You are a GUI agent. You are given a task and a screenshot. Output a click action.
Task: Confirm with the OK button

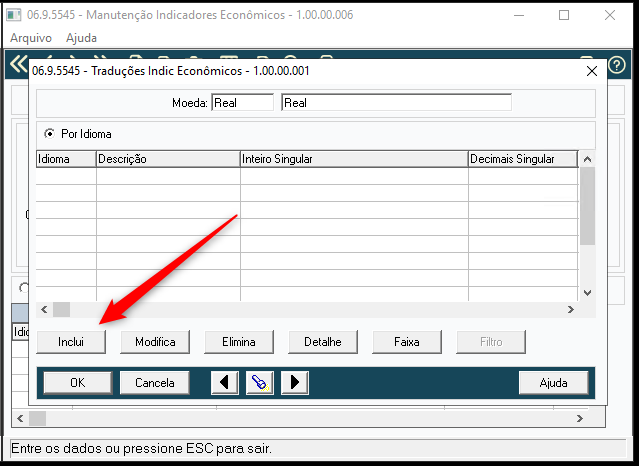(77, 382)
